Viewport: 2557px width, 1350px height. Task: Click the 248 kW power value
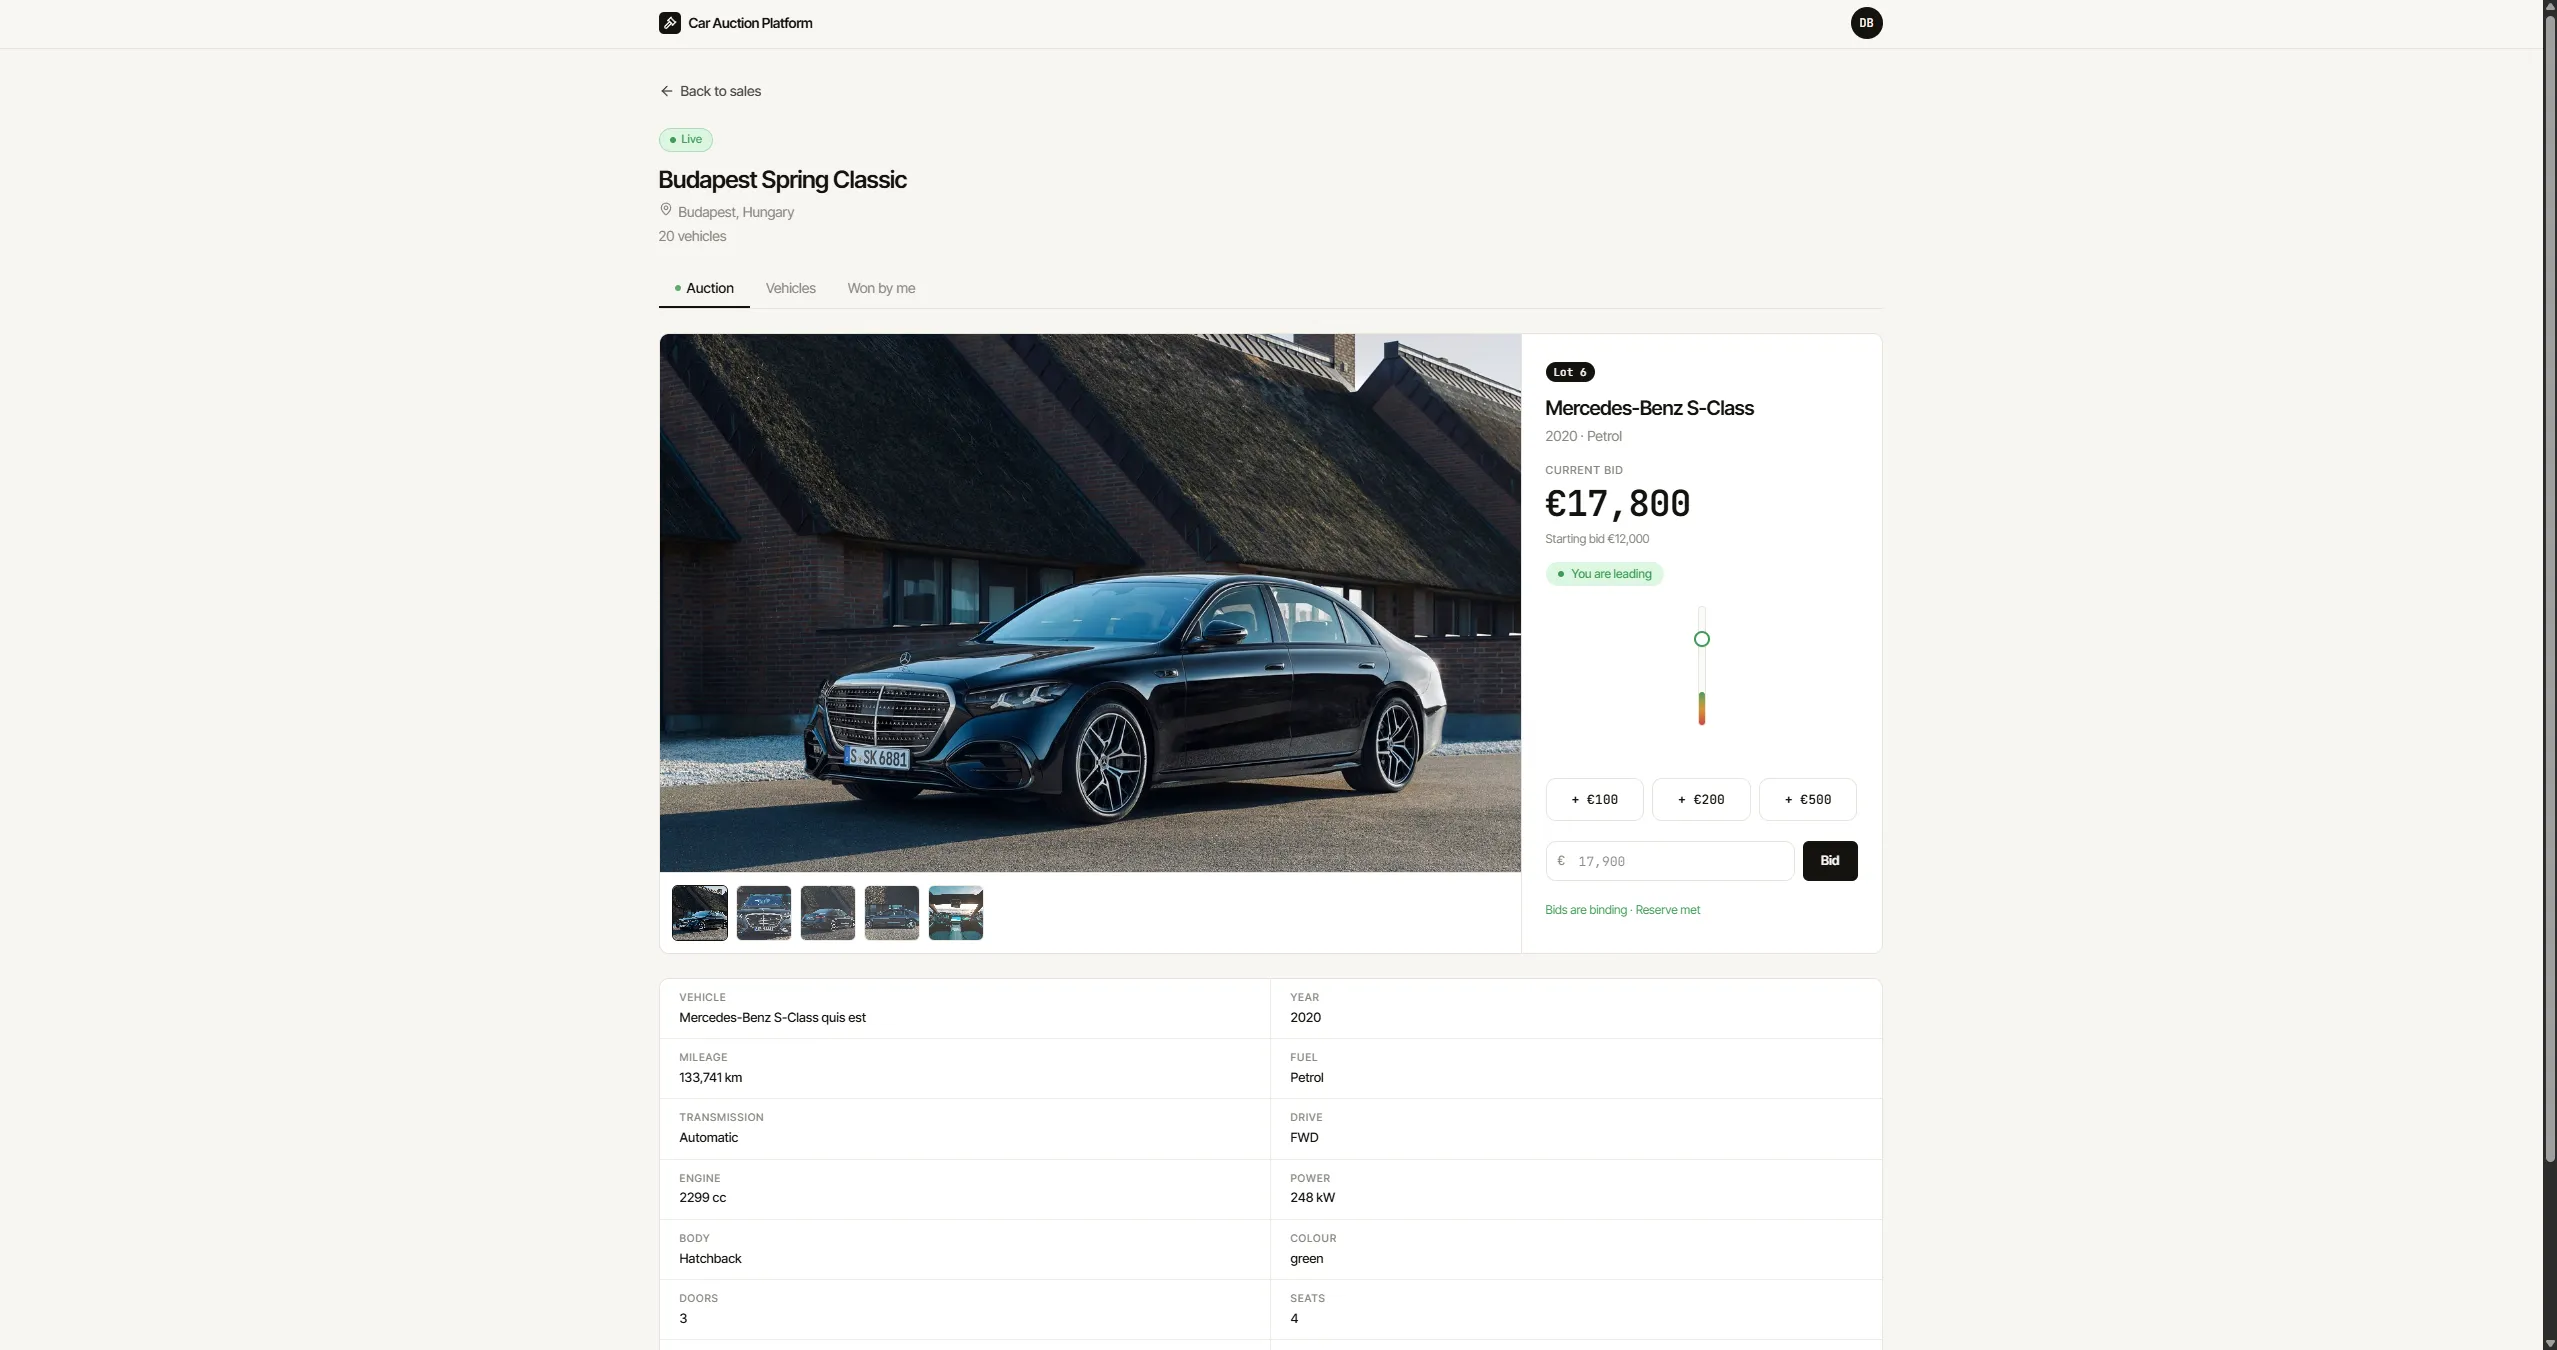[1312, 1198]
